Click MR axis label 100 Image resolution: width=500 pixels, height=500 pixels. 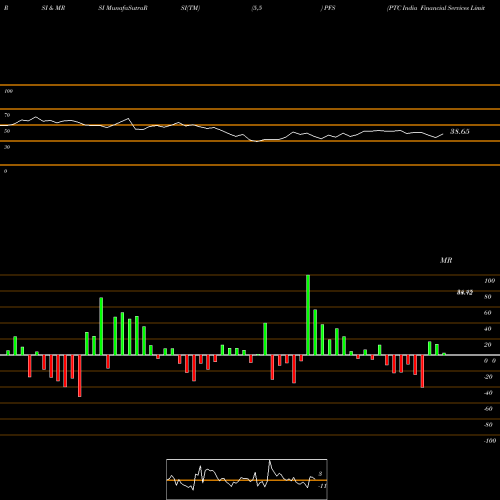(x=489, y=281)
